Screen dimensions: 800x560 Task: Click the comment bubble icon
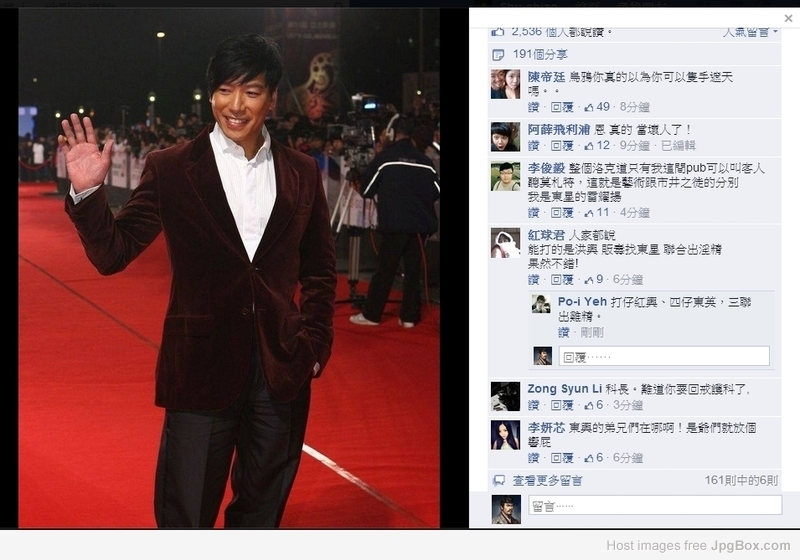point(498,480)
